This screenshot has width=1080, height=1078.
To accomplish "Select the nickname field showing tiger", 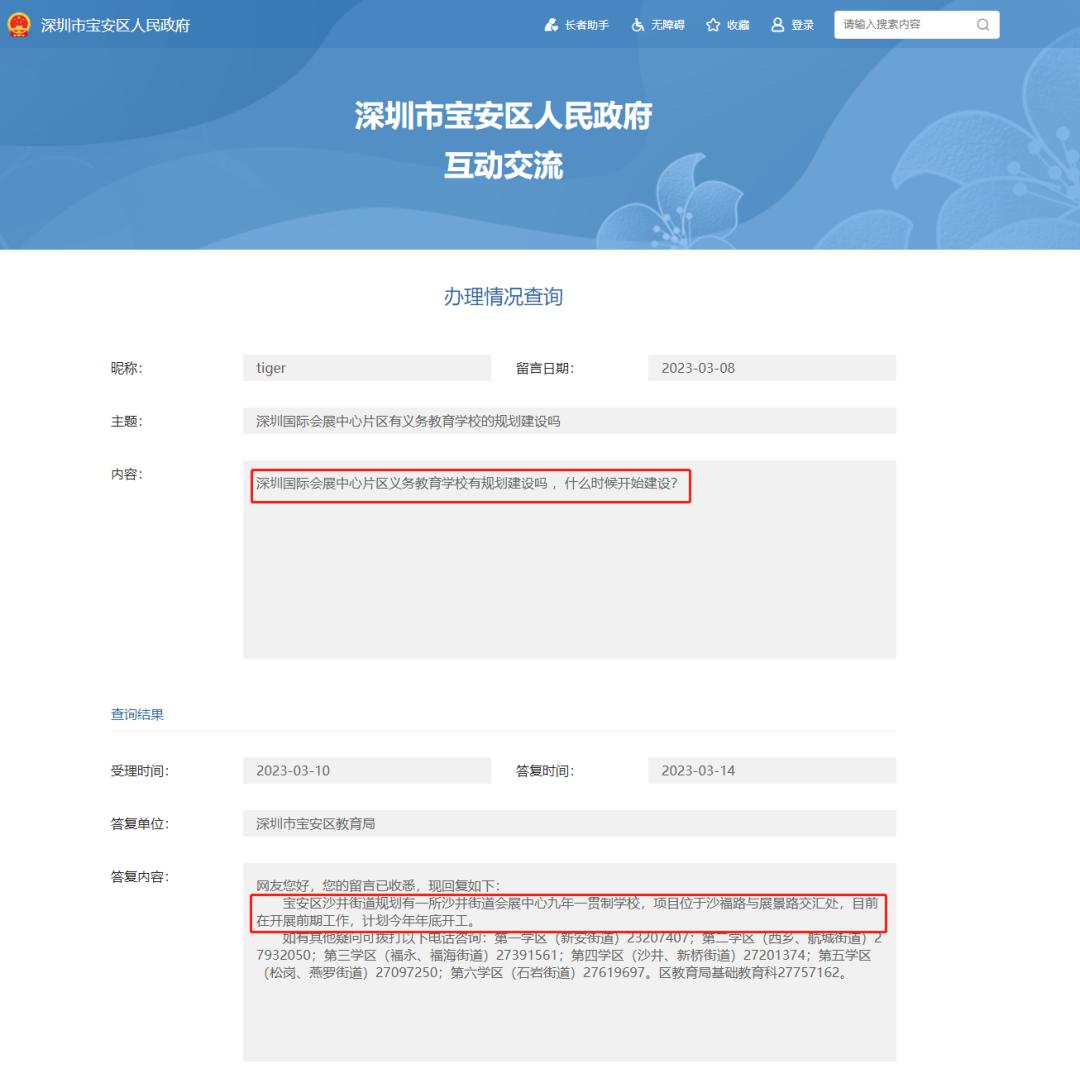I will point(367,368).
